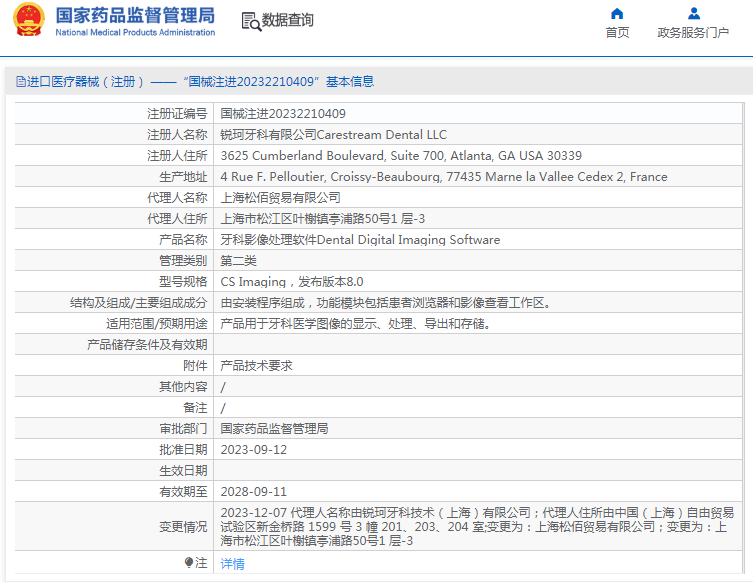Viewport: 753px width, 582px height.
Task: Click the 备注 label
Action: point(195,408)
